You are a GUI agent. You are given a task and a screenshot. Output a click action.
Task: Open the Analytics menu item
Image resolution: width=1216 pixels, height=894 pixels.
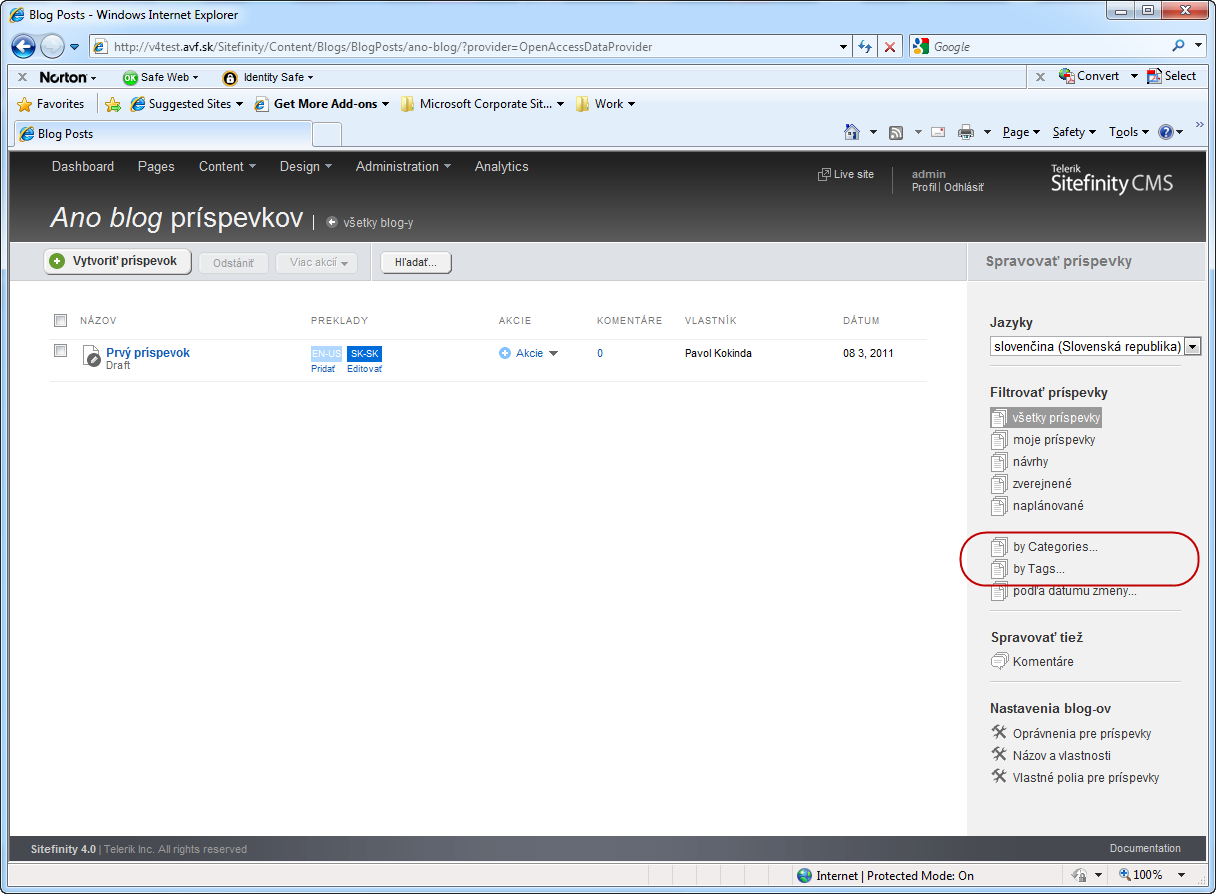tap(502, 167)
